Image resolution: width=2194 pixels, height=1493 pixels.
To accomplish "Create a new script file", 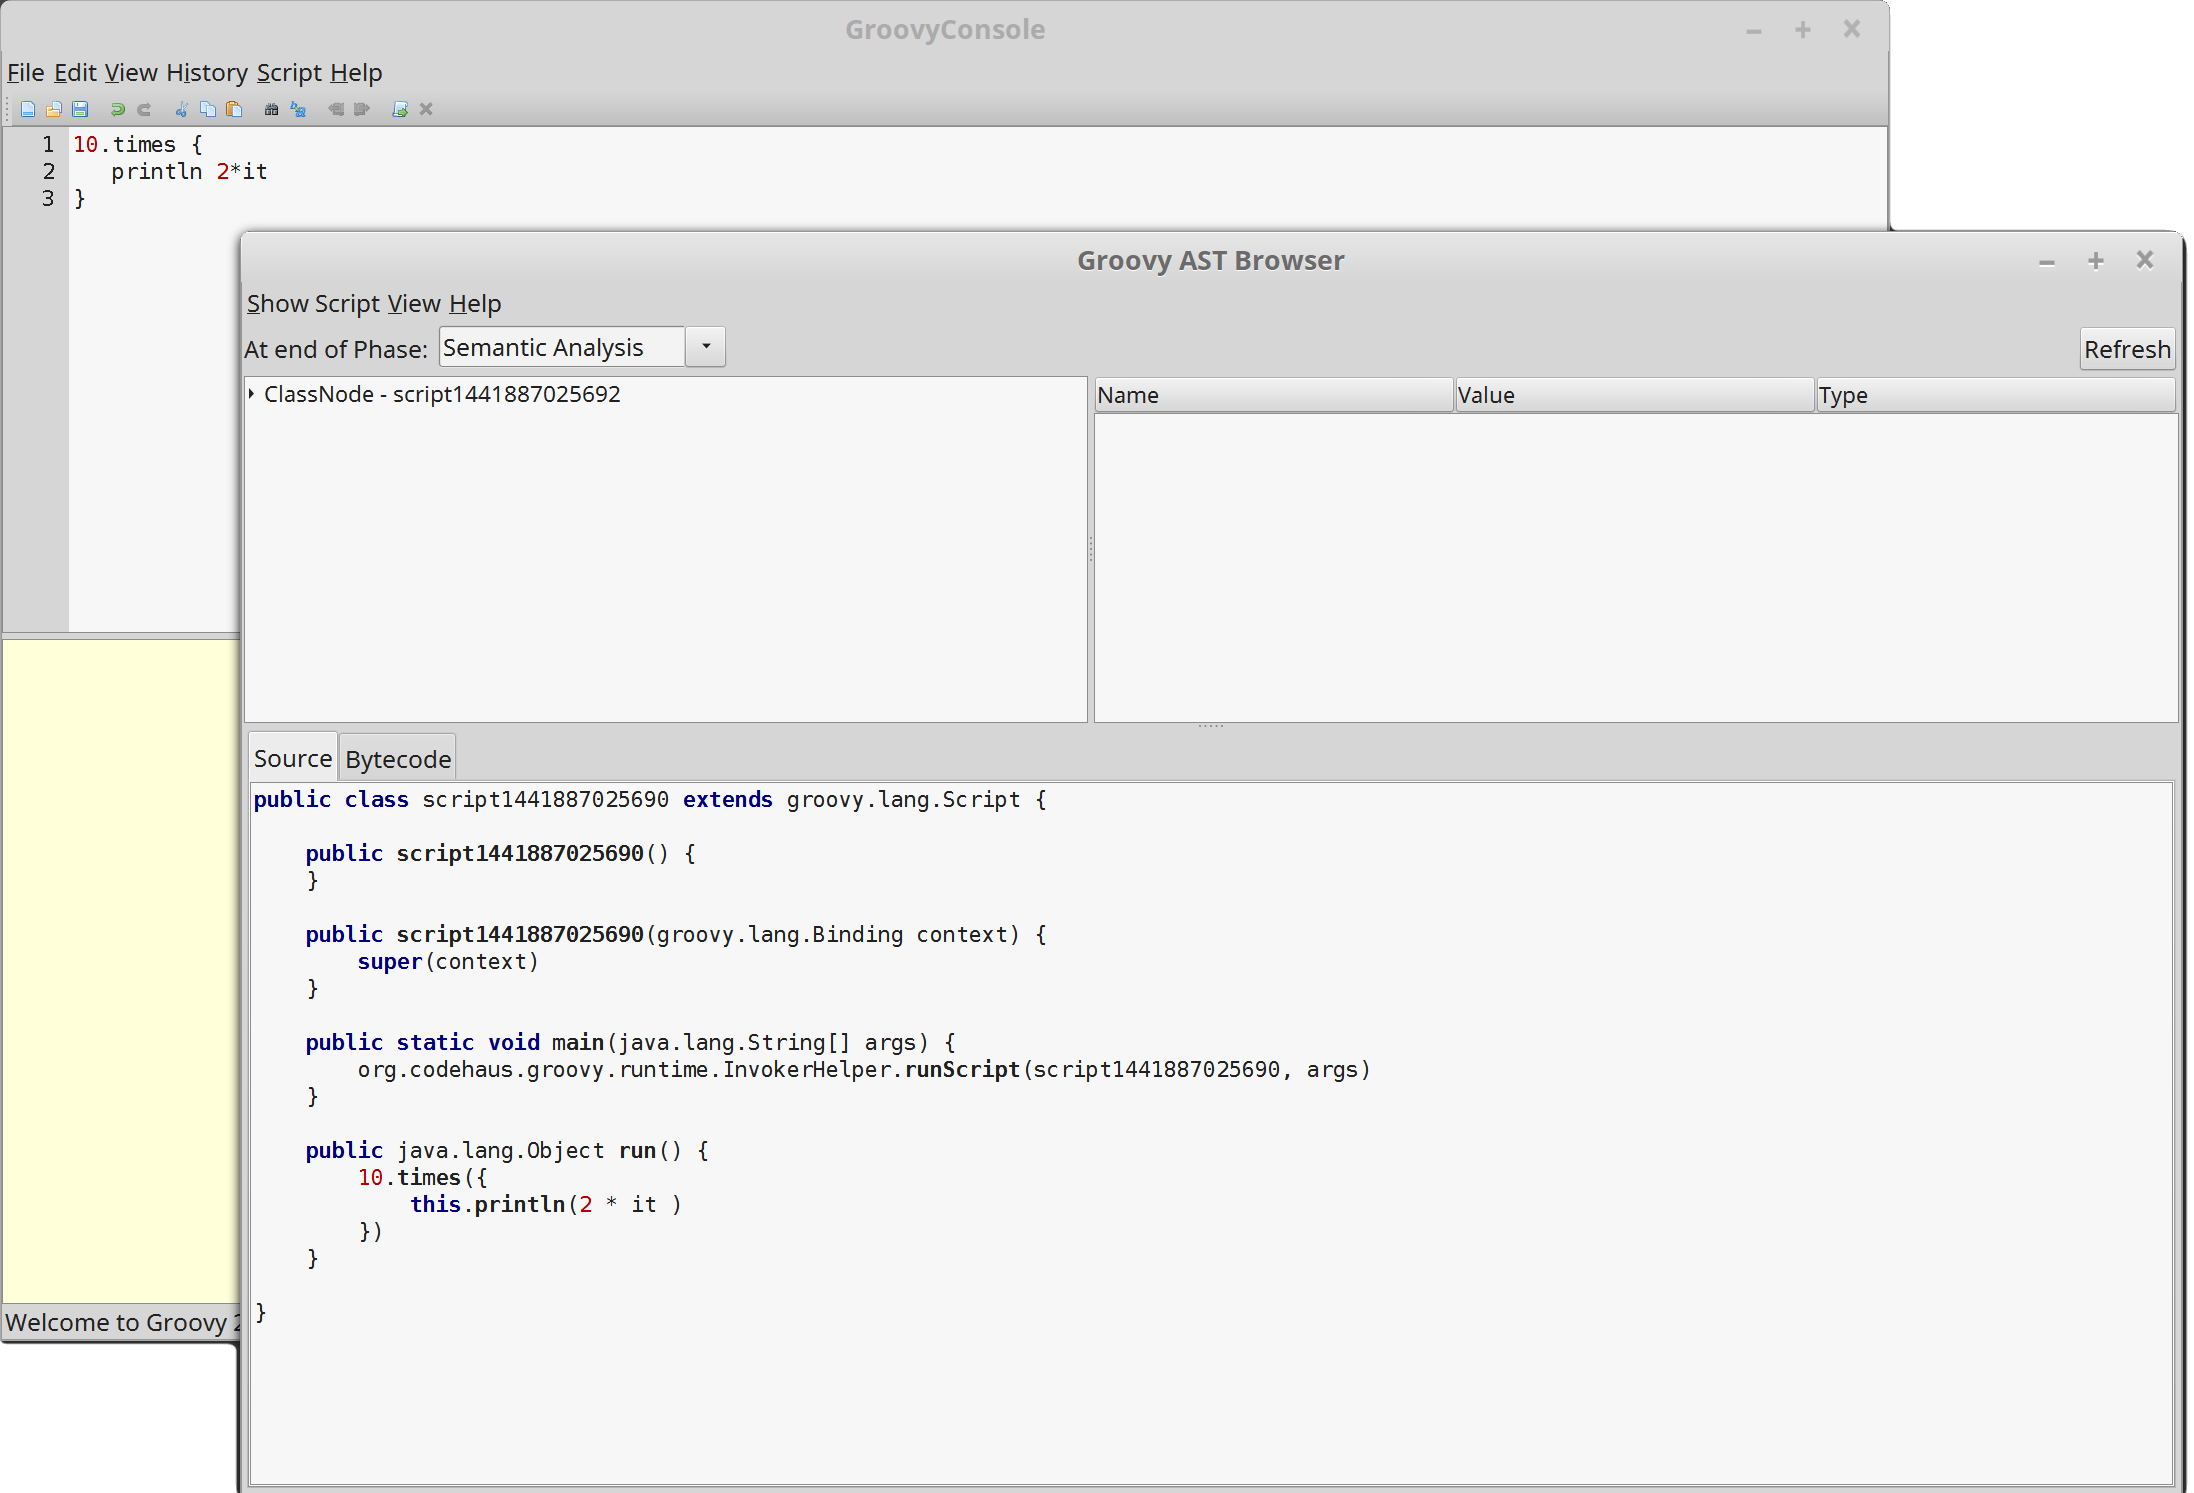I will 27,110.
